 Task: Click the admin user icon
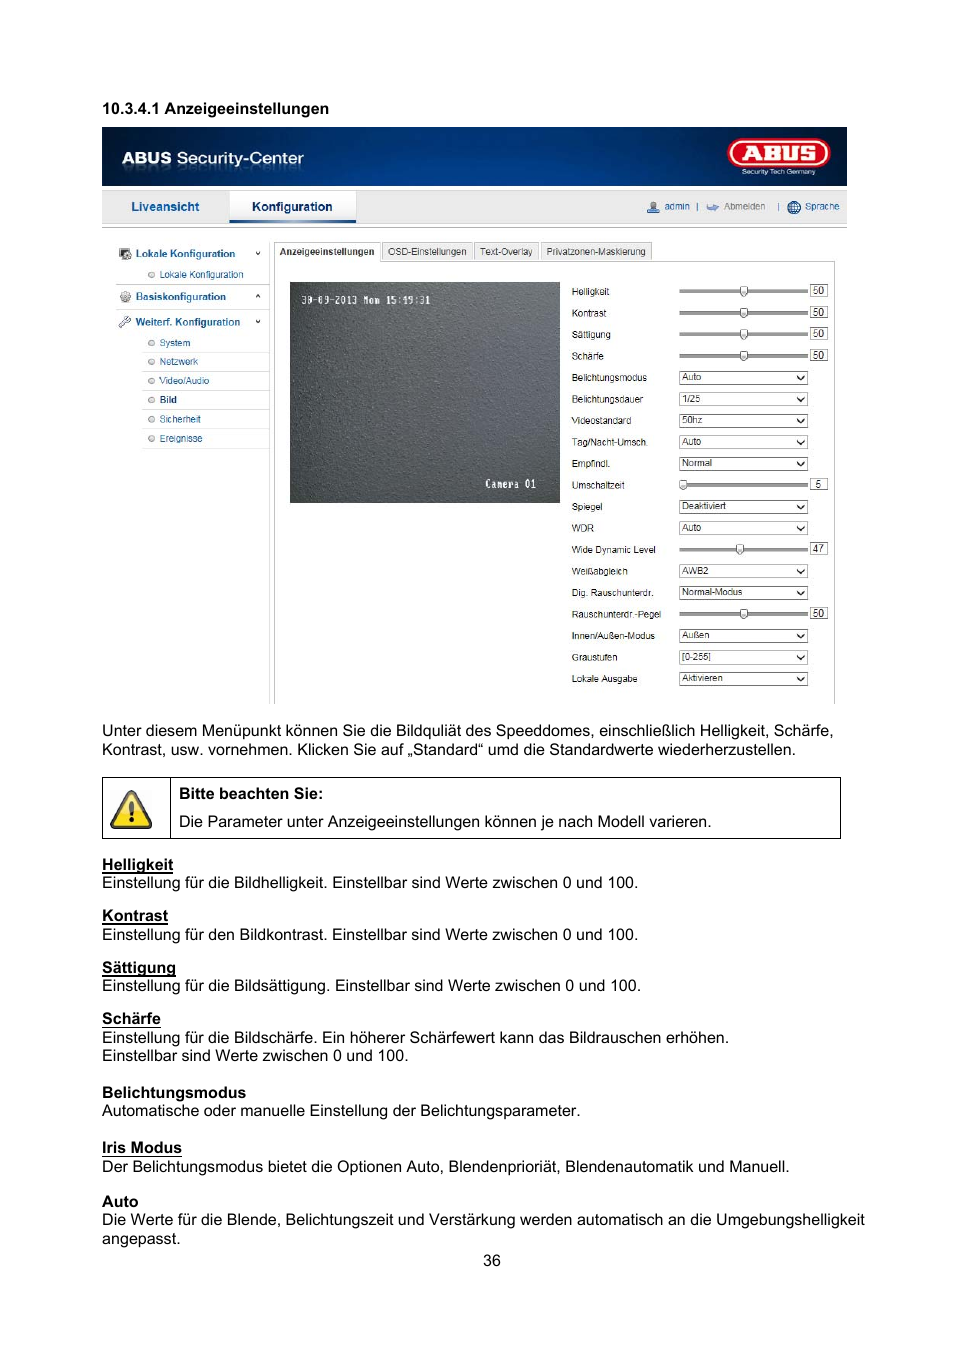(653, 207)
